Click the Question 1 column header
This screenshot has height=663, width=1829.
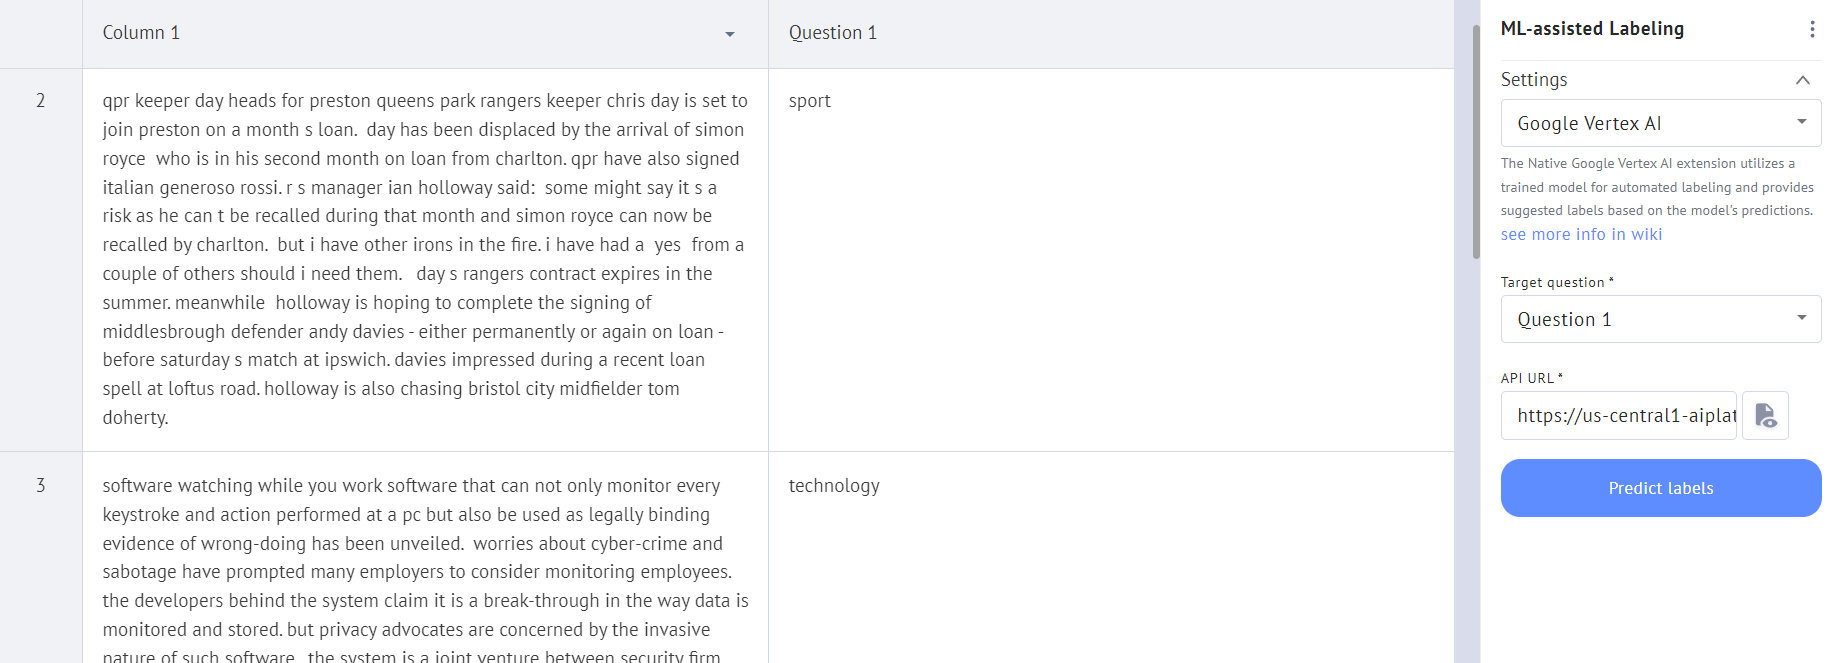pyautogui.click(x=832, y=33)
